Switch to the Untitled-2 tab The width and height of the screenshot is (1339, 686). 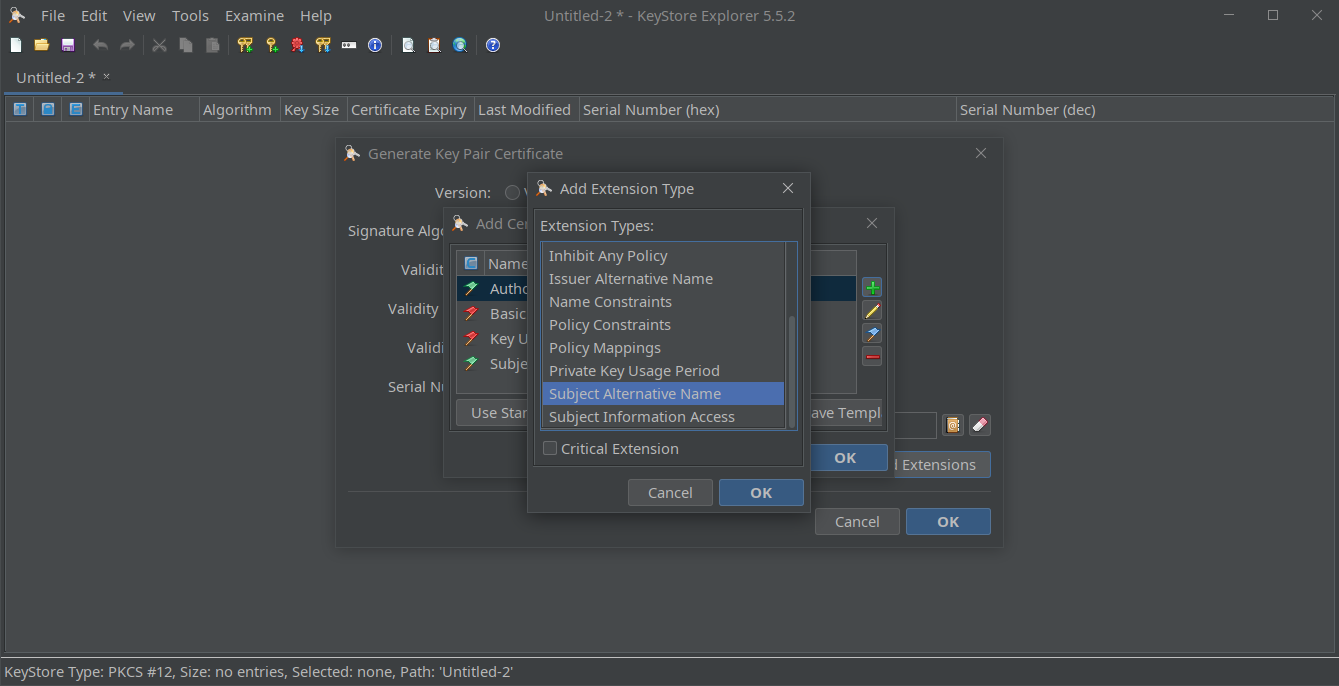click(x=56, y=77)
